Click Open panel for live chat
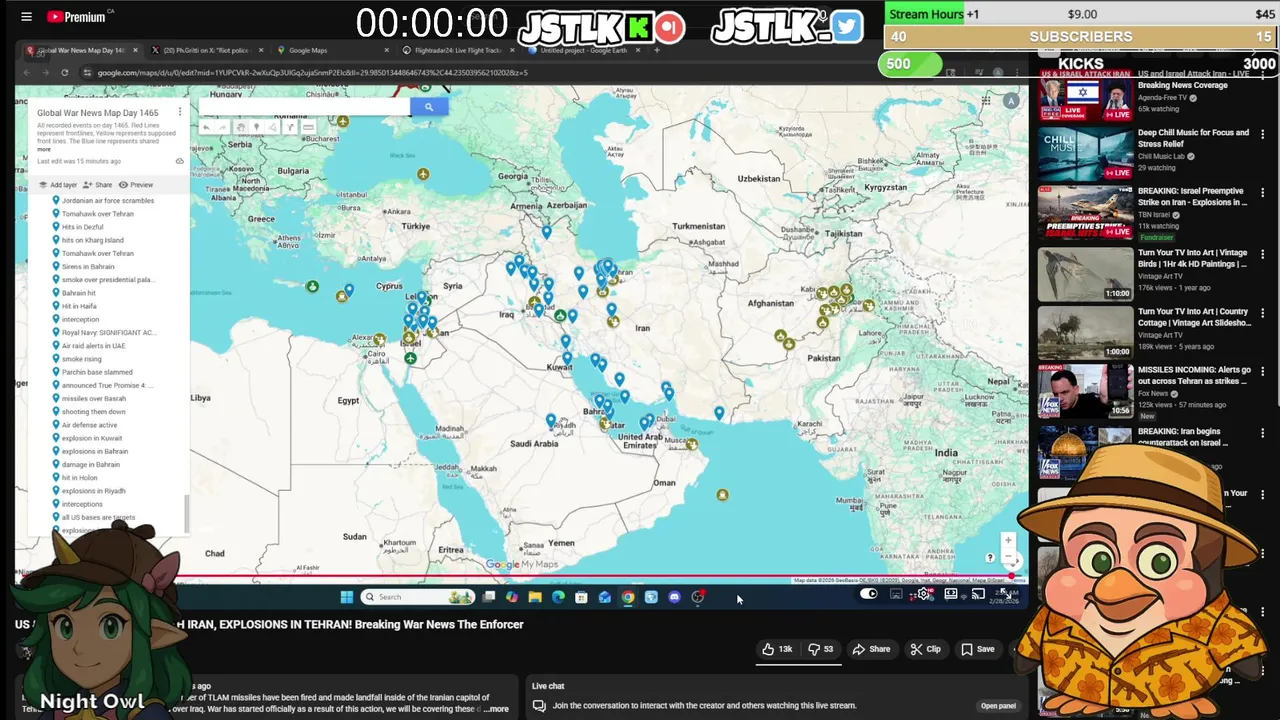The image size is (1280, 720). pyautogui.click(x=998, y=706)
